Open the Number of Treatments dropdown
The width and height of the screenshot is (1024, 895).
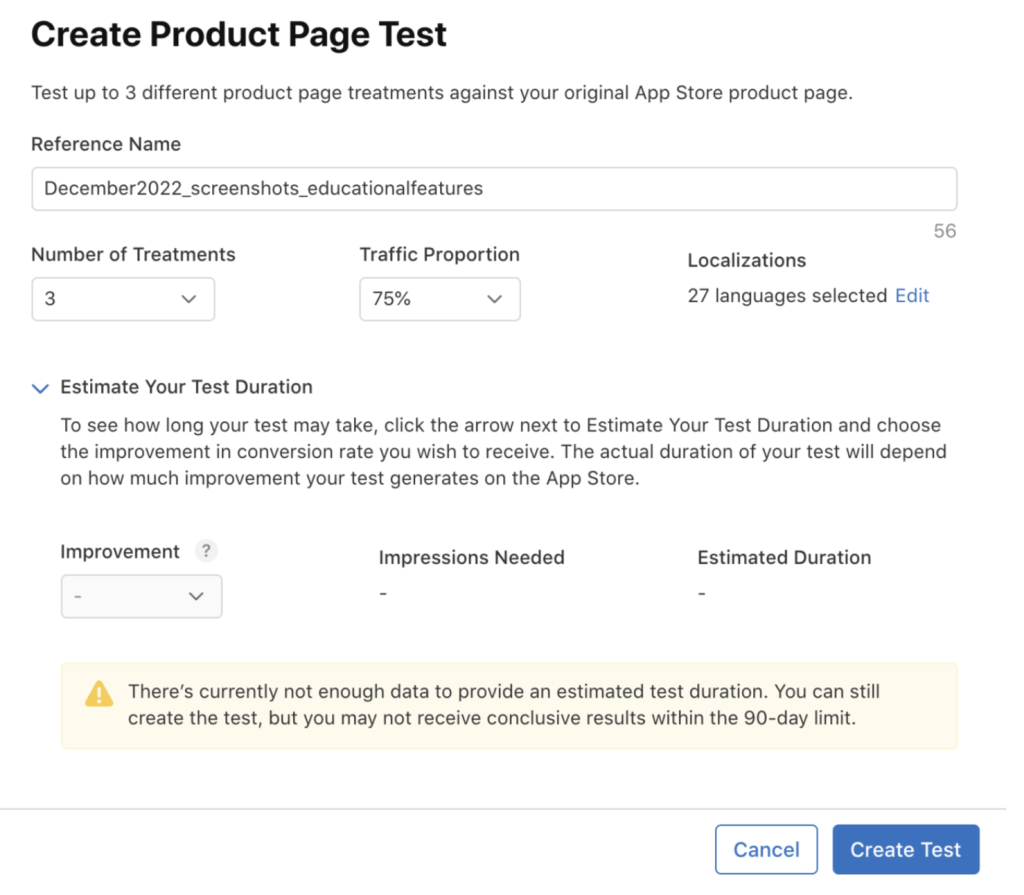click(x=123, y=299)
